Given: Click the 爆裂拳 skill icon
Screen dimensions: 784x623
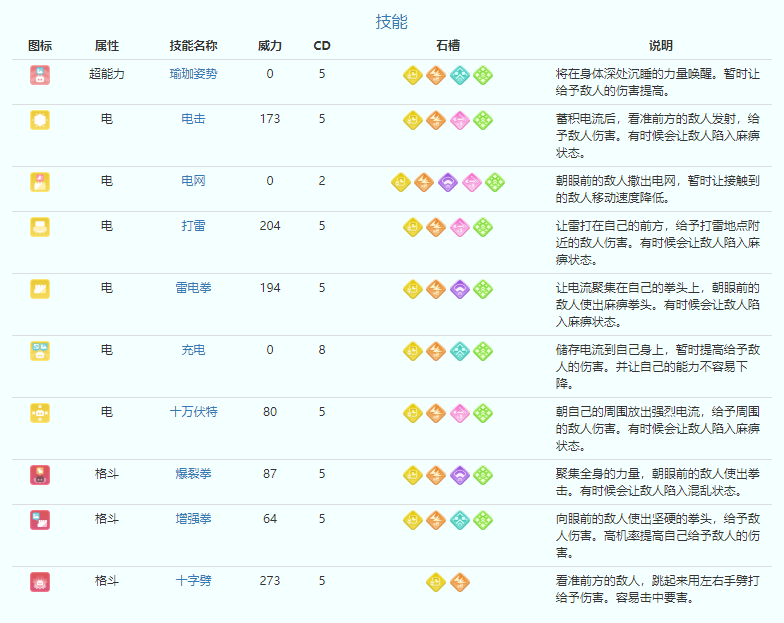Looking at the screenshot, I should [x=40, y=475].
